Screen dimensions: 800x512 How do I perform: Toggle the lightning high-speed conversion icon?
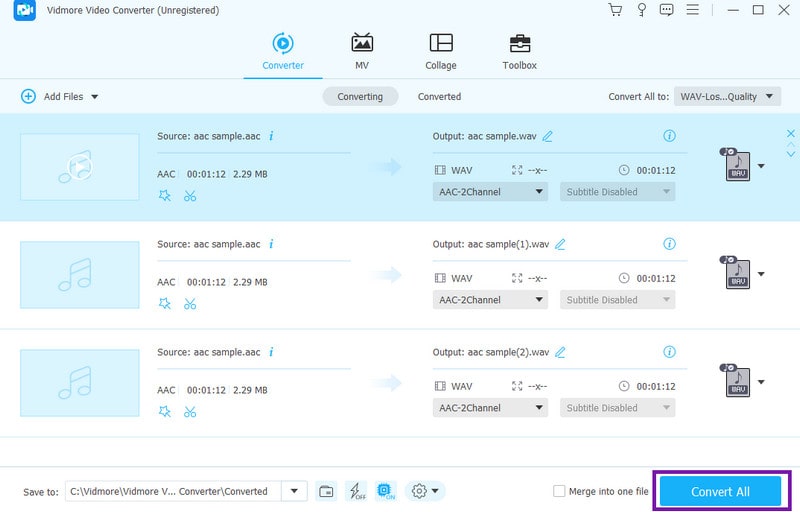pos(356,491)
